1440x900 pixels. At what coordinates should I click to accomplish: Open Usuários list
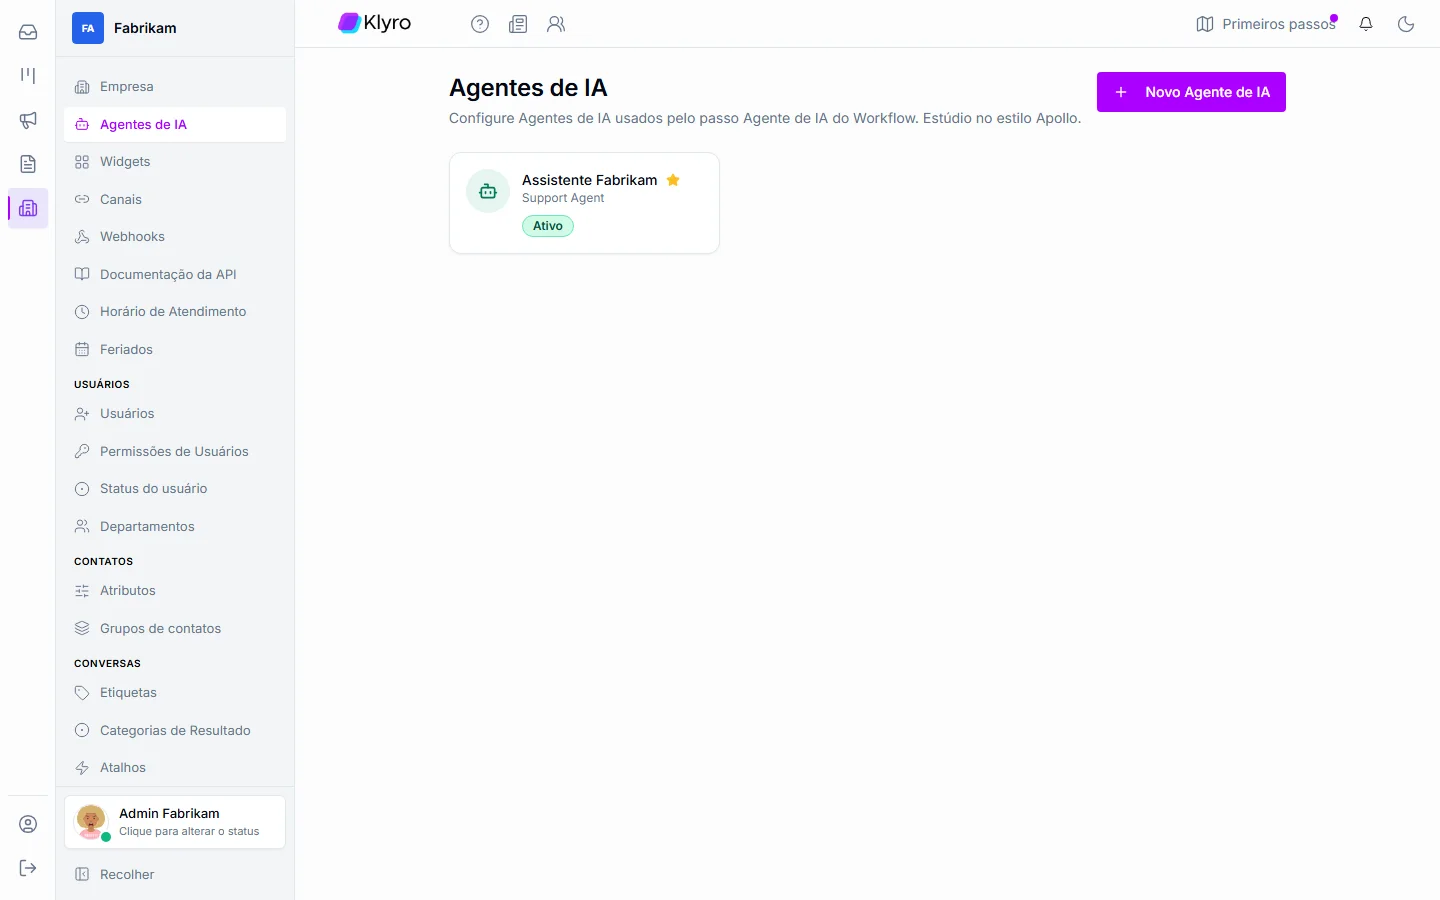175,414
